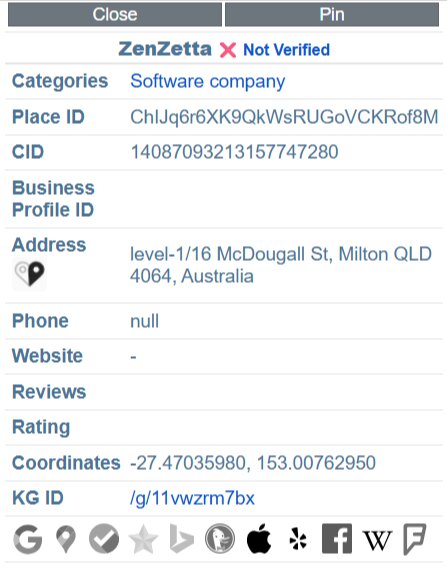Image resolution: width=447 pixels, height=568 pixels.
Task: Select the CID number text
Action: pyautogui.click(x=234, y=152)
